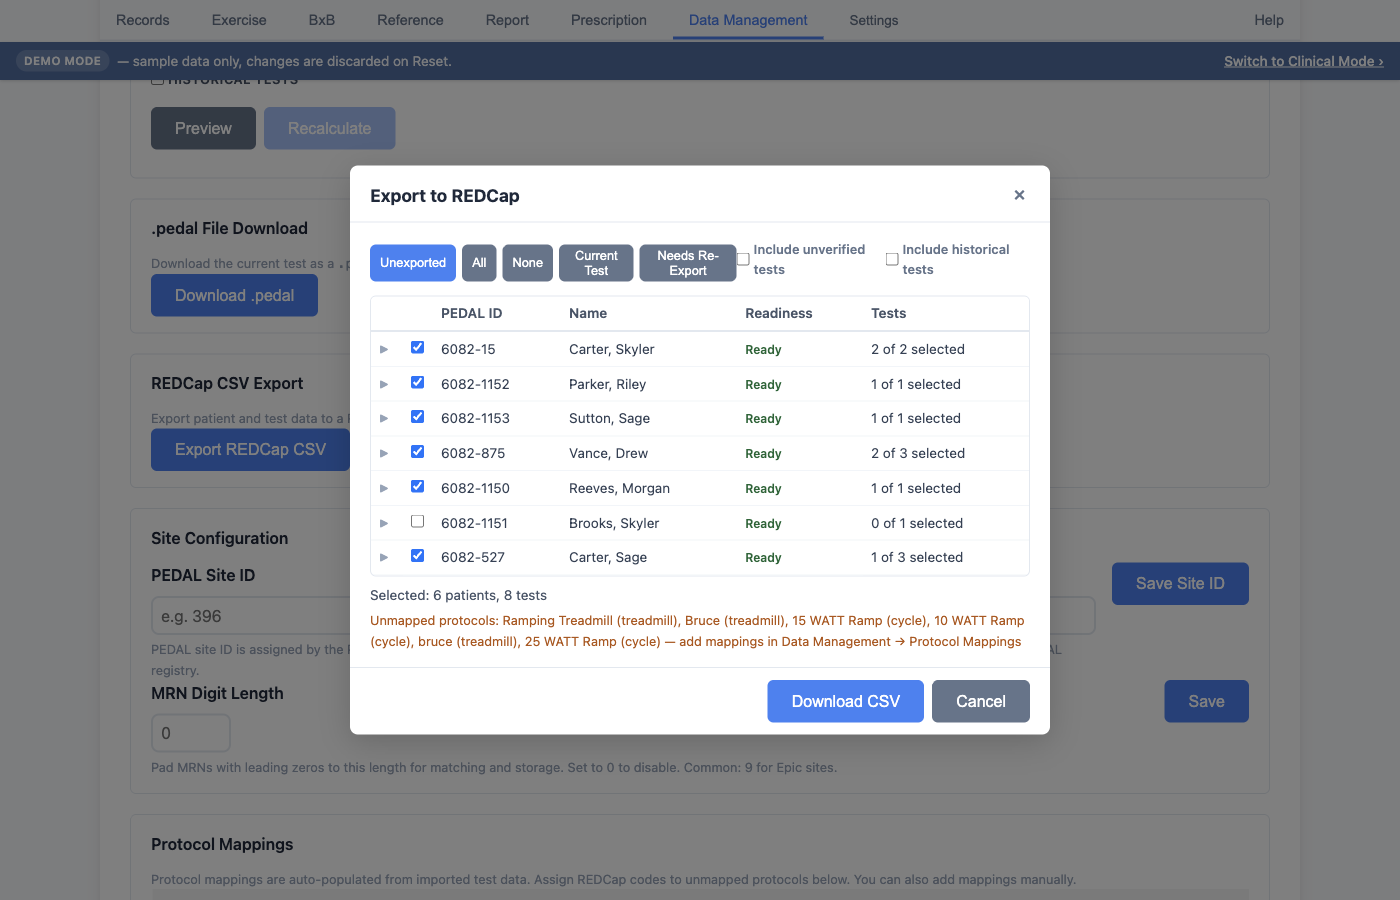This screenshot has width=1400, height=900.
Task: Click the Tests column header
Action: click(889, 313)
